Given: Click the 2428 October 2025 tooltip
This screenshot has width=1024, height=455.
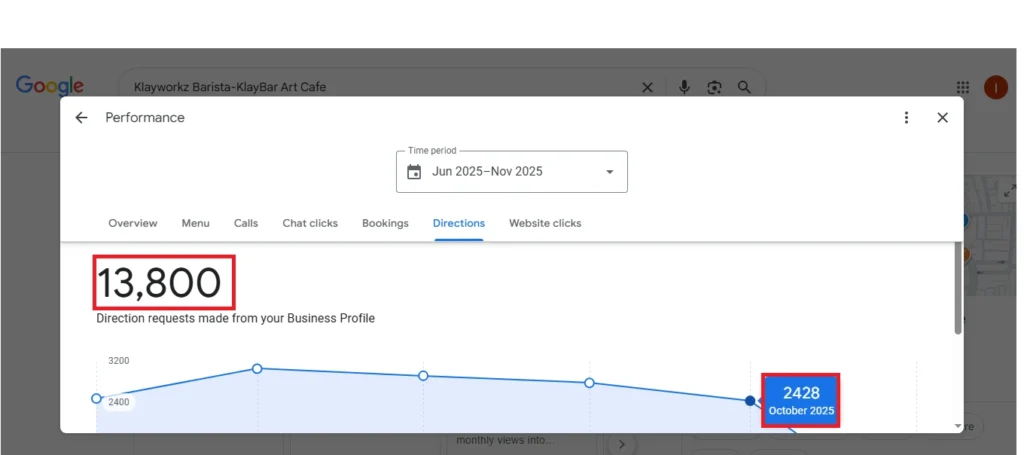Looking at the screenshot, I should coord(801,401).
